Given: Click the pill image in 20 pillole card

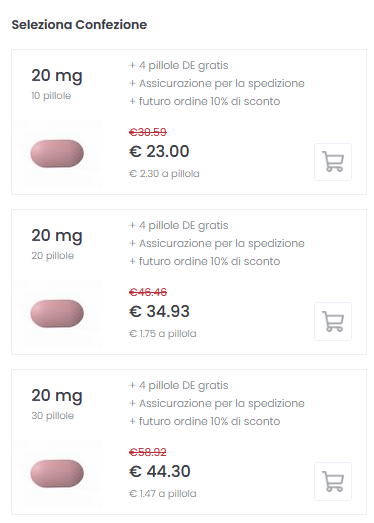Looking at the screenshot, I should point(57,314).
